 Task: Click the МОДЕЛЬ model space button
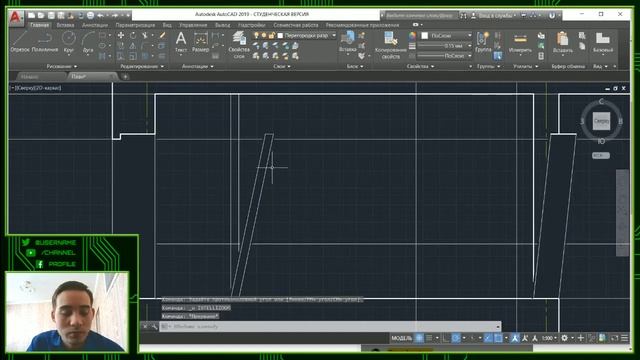click(402, 338)
